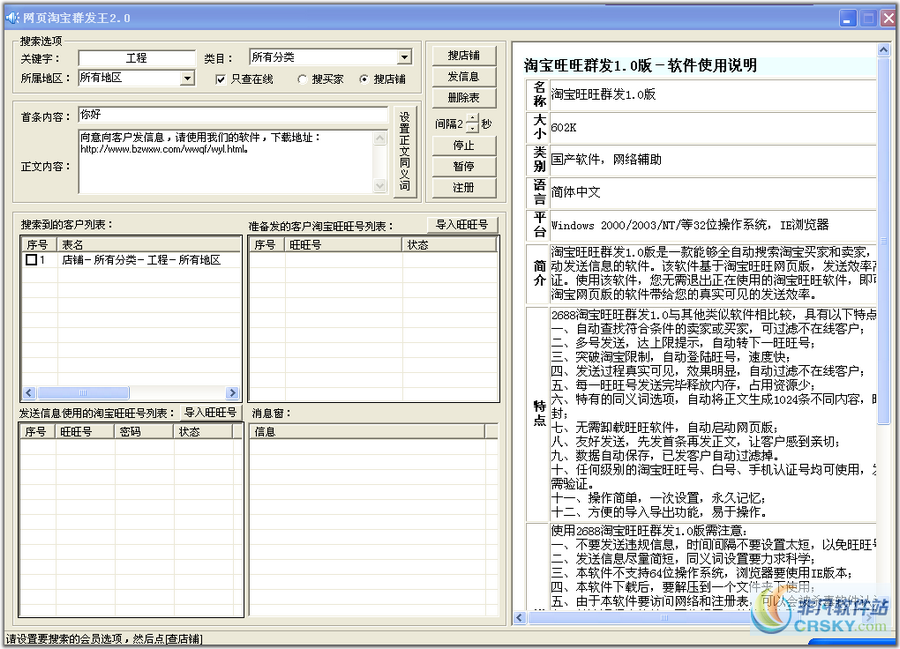Open the 所属地区 region dropdown showing 所有地区
900x649 pixels.
[x=190, y=78]
